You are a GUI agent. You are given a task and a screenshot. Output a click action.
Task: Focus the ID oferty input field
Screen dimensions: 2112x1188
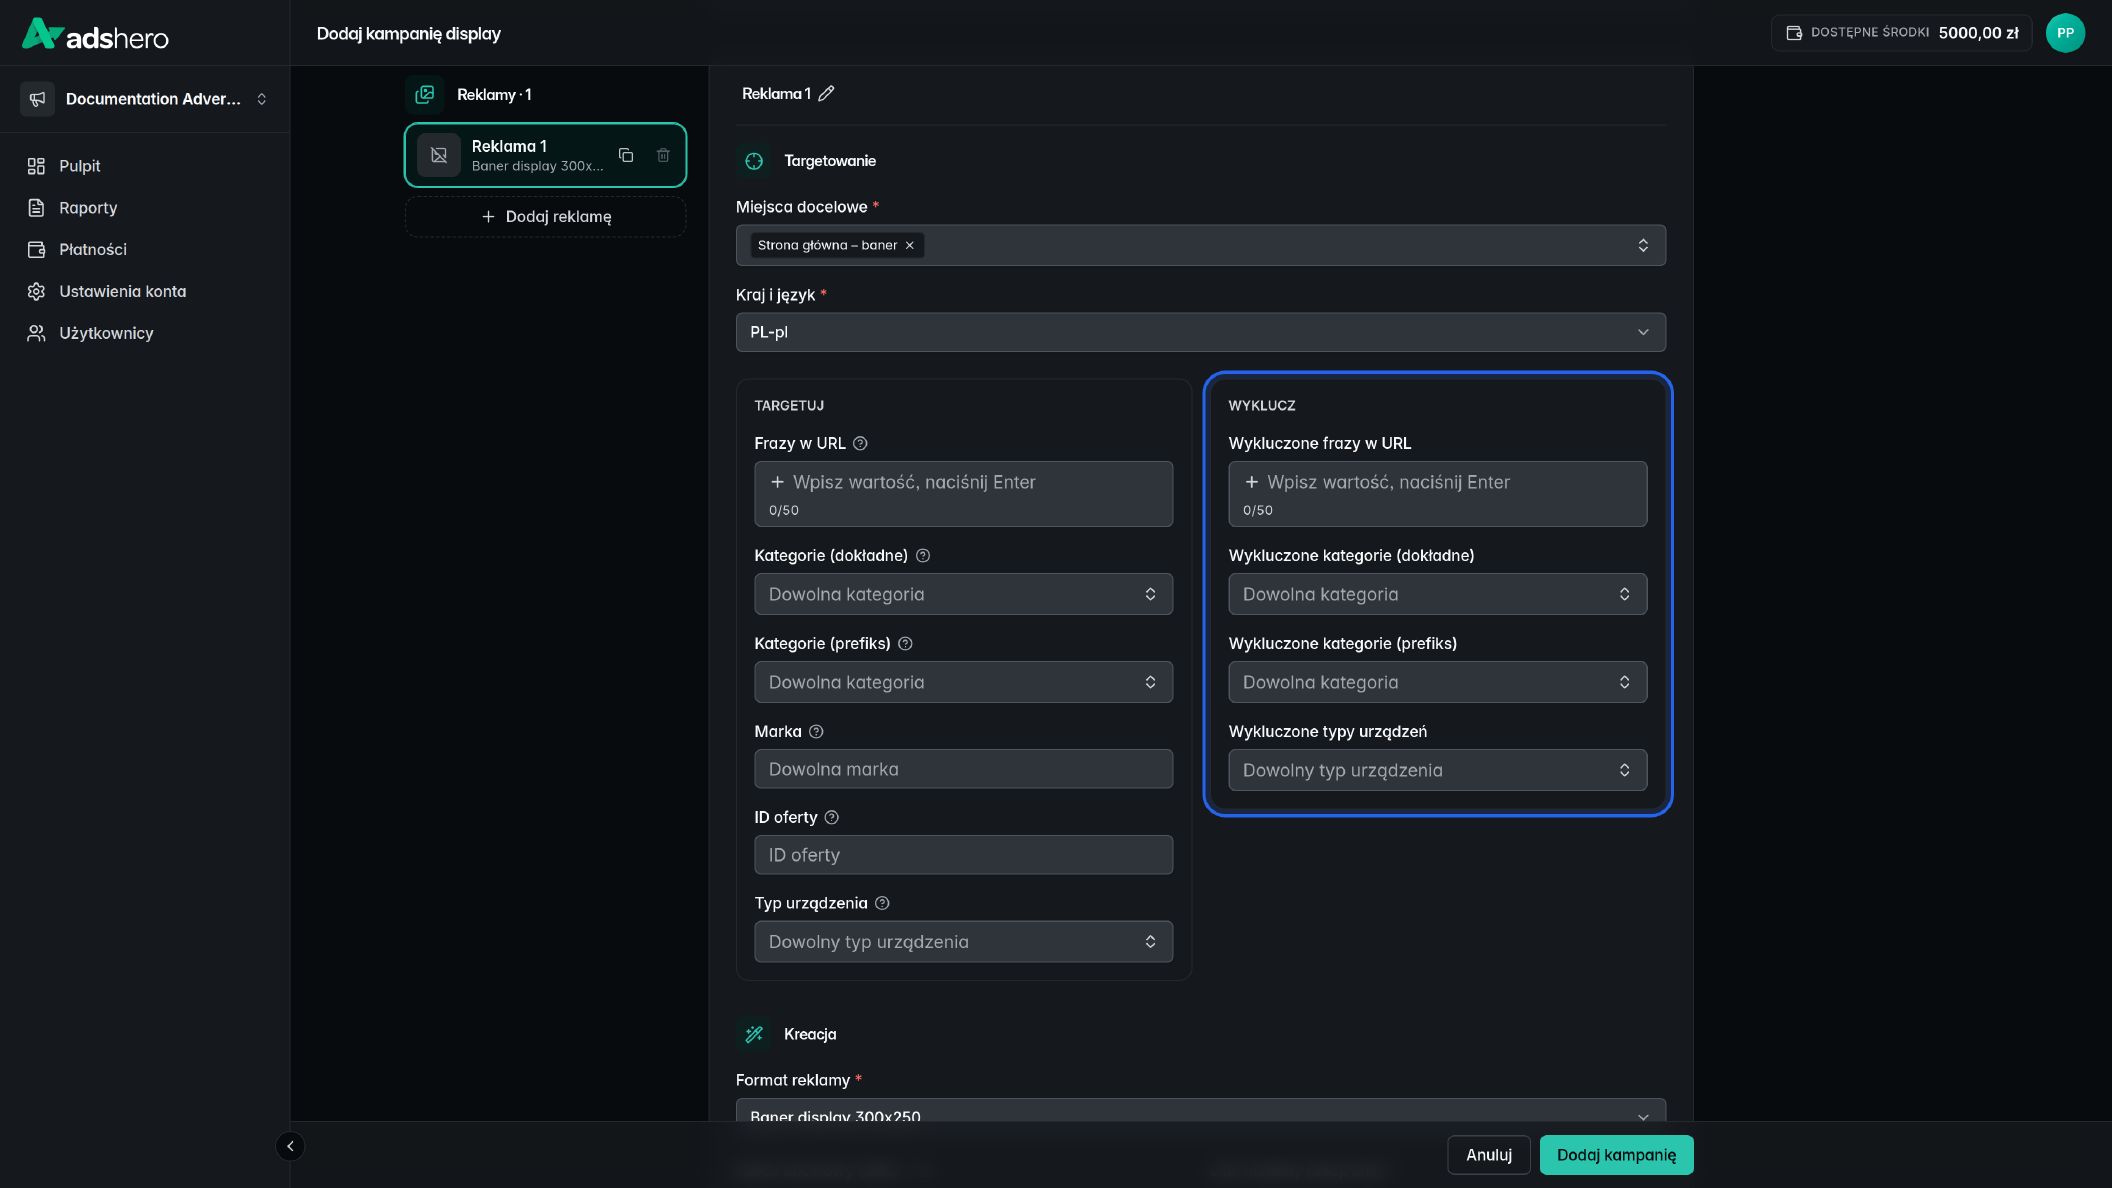tap(963, 855)
